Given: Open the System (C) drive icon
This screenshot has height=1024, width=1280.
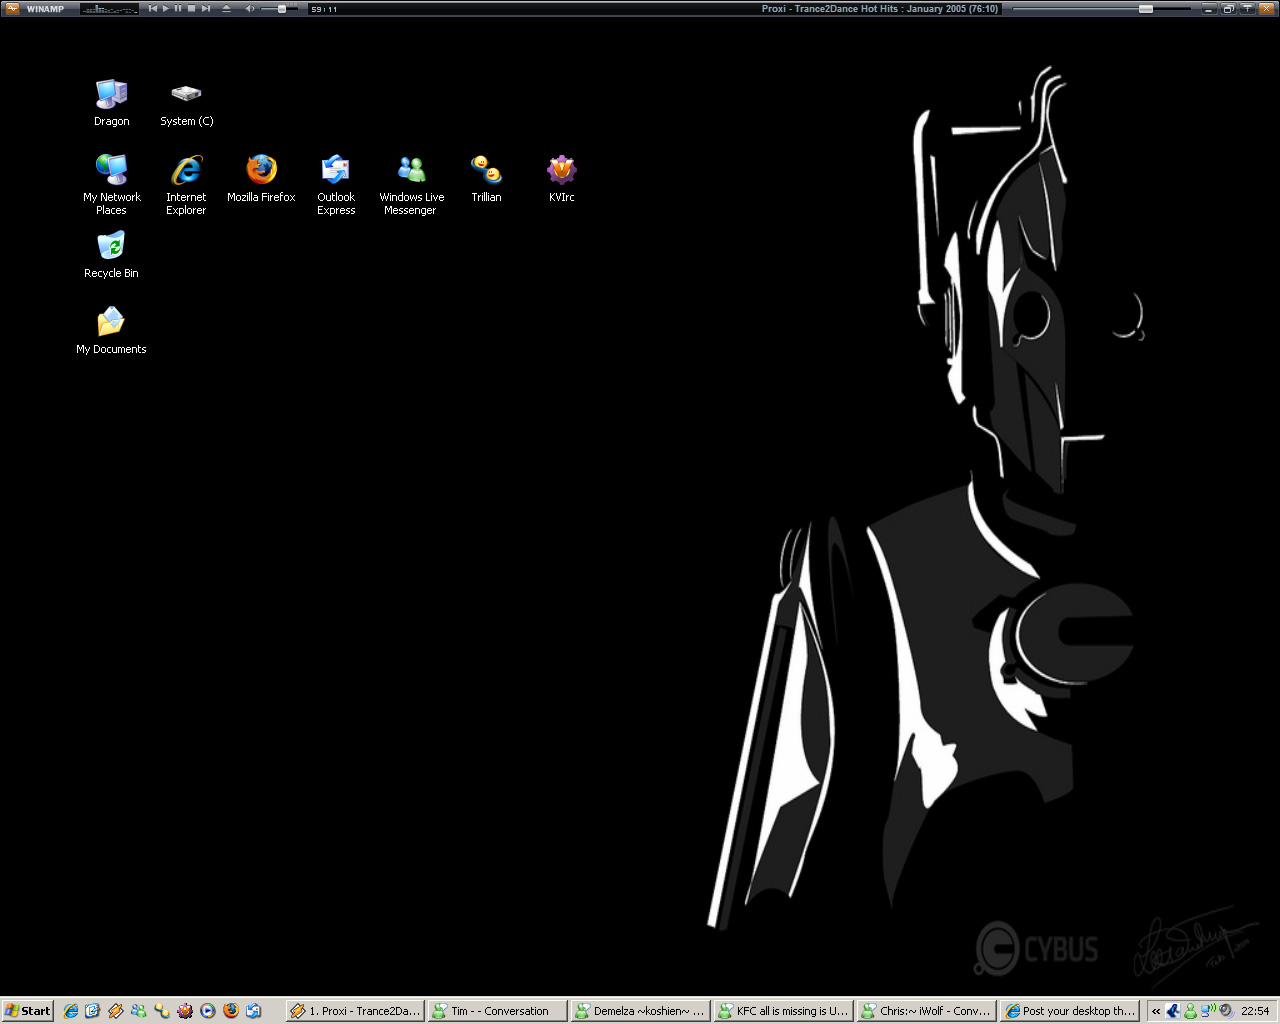Looking at the screenshot, I should point(186,103).
